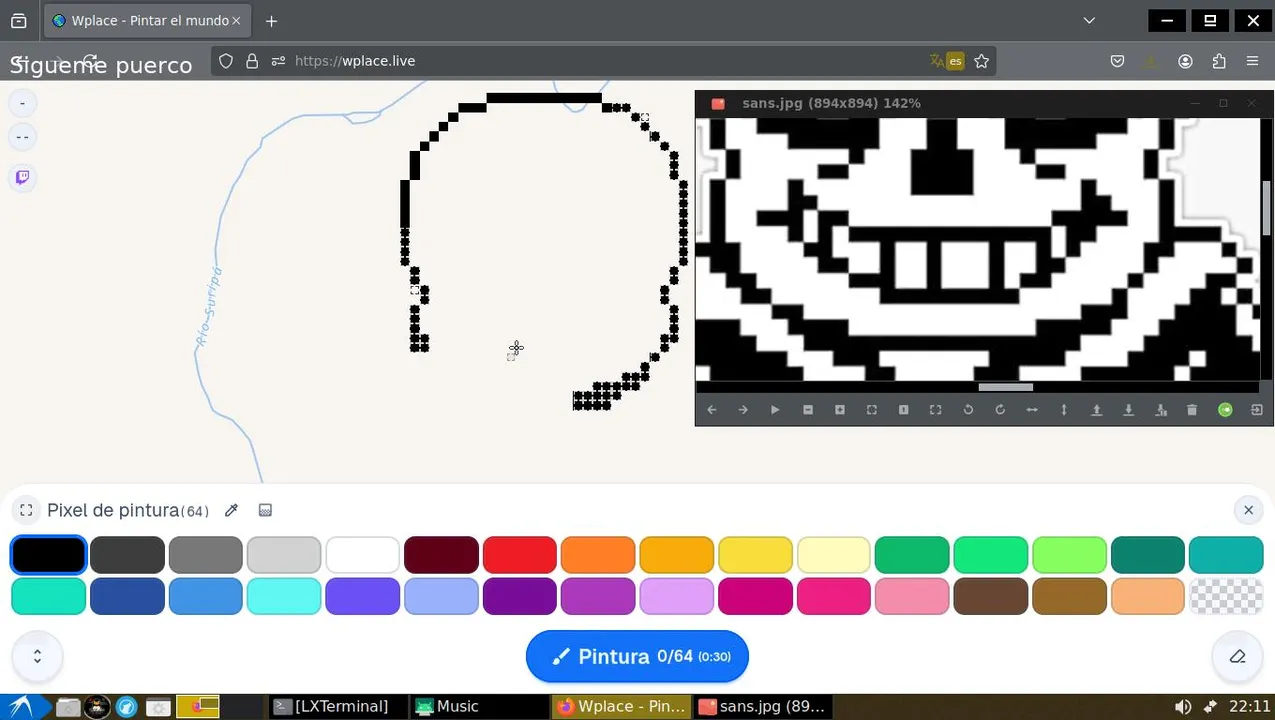Open Firefox View button left of tabs
Viewport: 1275px width, 720px height.
coord(19,20)
